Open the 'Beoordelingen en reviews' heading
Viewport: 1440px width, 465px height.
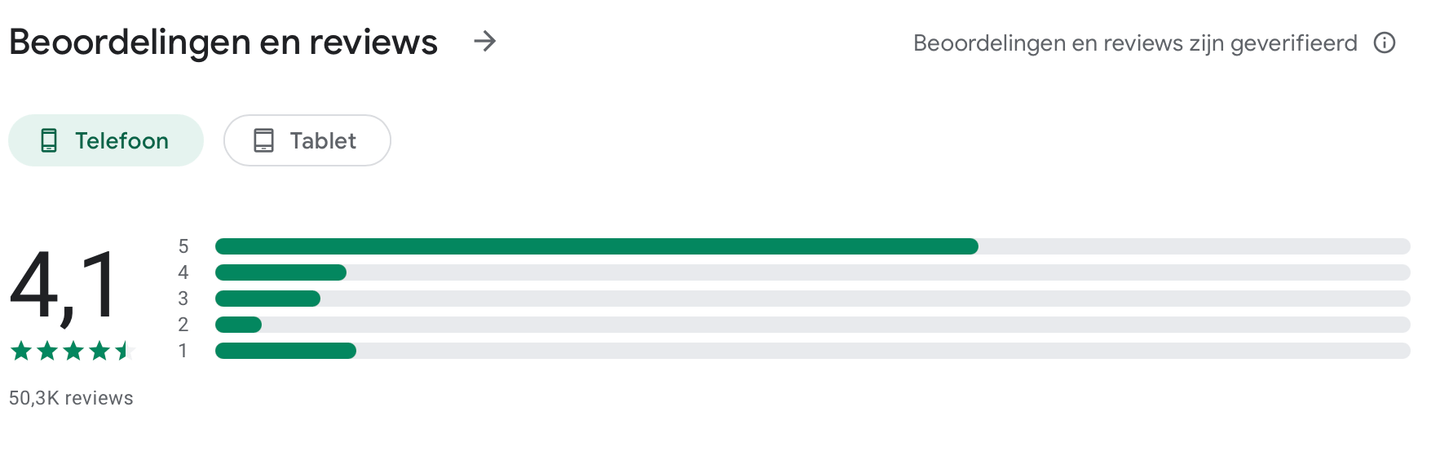(223, 42)
